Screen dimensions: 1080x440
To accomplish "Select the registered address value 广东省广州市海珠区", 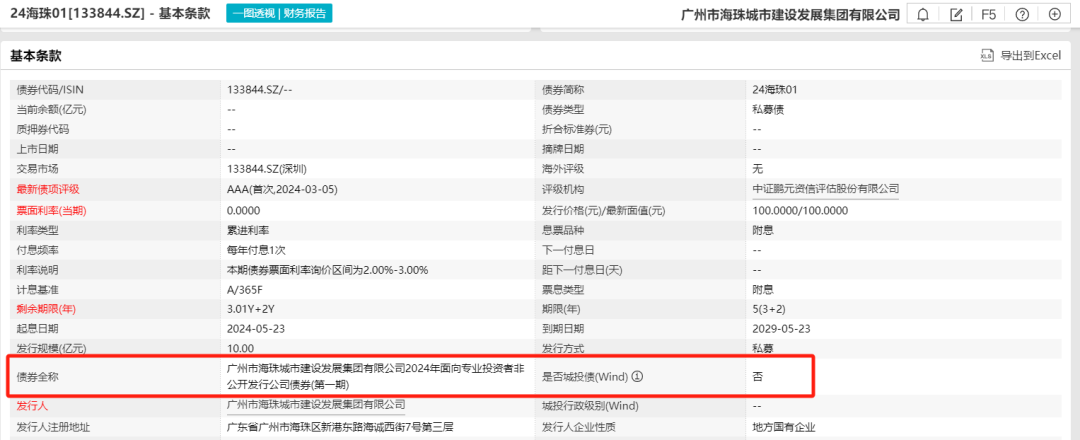I will tap(340, 427).
